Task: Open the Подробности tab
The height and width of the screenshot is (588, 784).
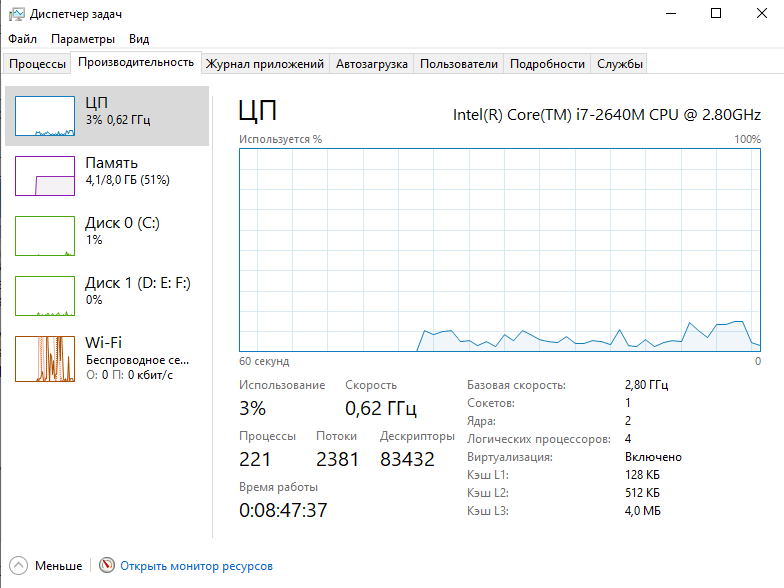Action: pyautogui.click(x=547, y=64)
